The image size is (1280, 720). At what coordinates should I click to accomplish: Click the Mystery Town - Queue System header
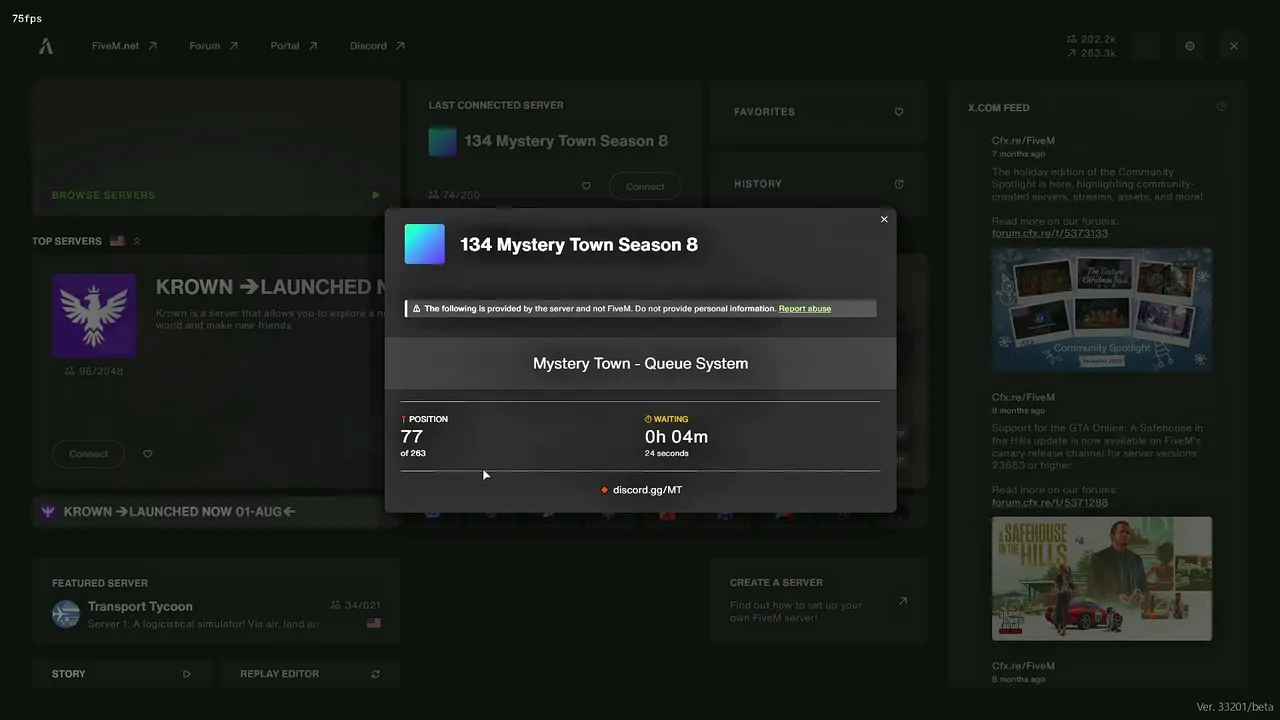pos(641,363)
